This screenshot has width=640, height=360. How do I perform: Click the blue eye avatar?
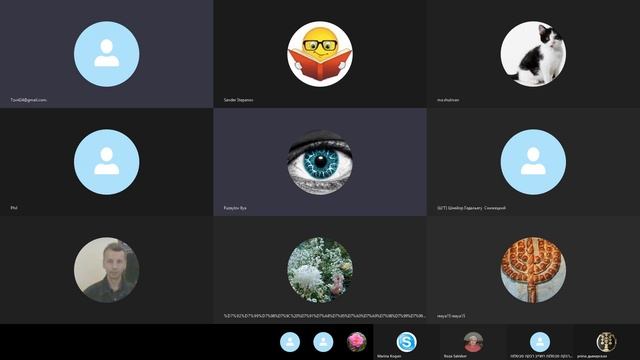[320, 162]
